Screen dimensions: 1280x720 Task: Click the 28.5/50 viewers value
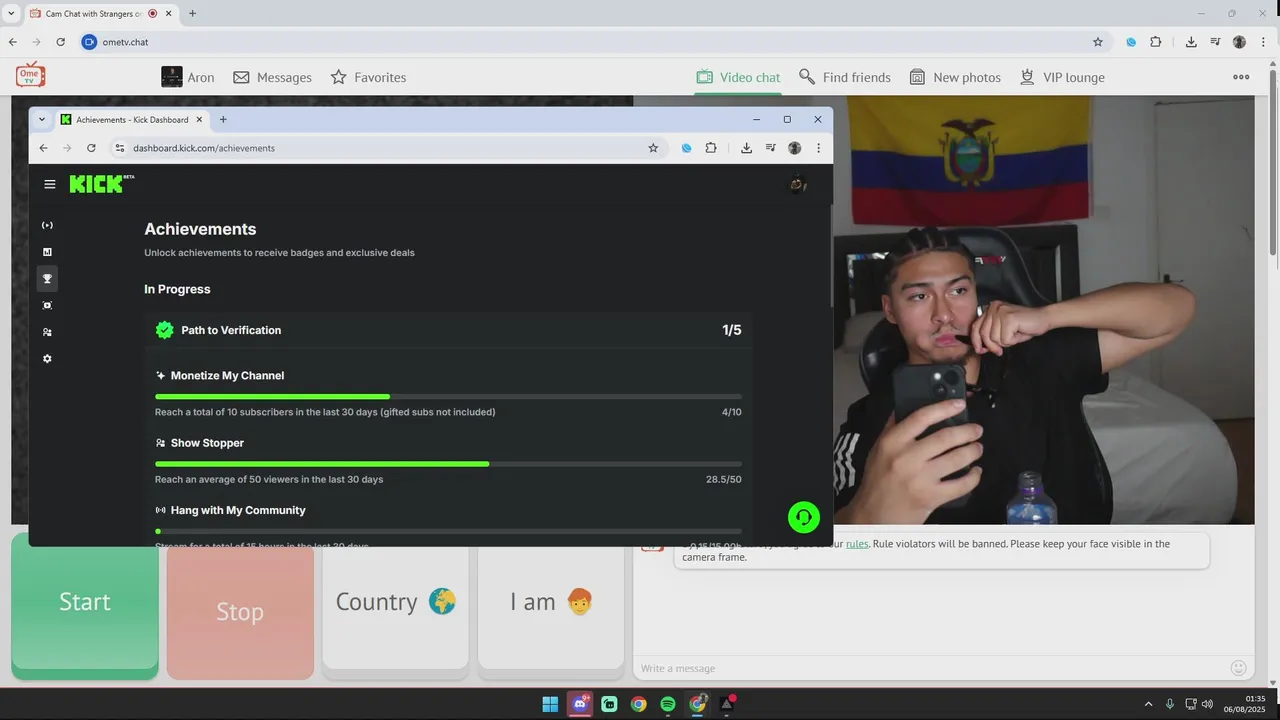[x=724, y=479]
